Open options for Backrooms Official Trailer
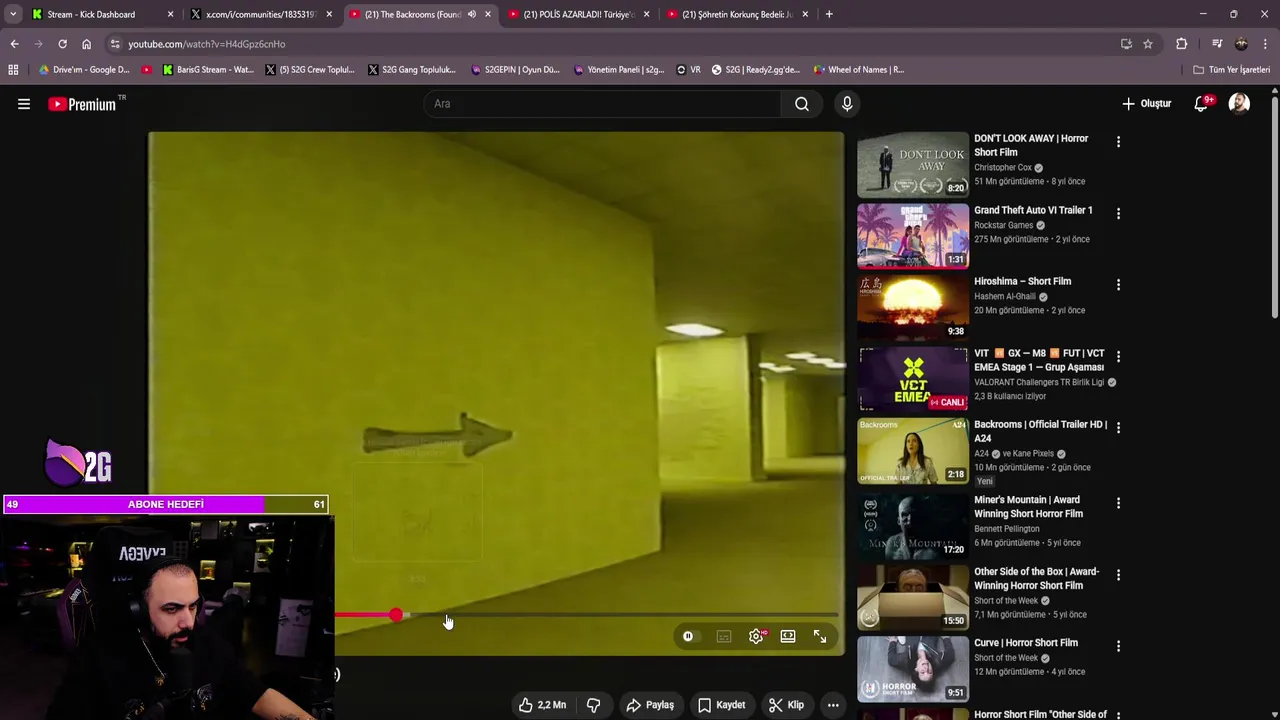 1118,427
